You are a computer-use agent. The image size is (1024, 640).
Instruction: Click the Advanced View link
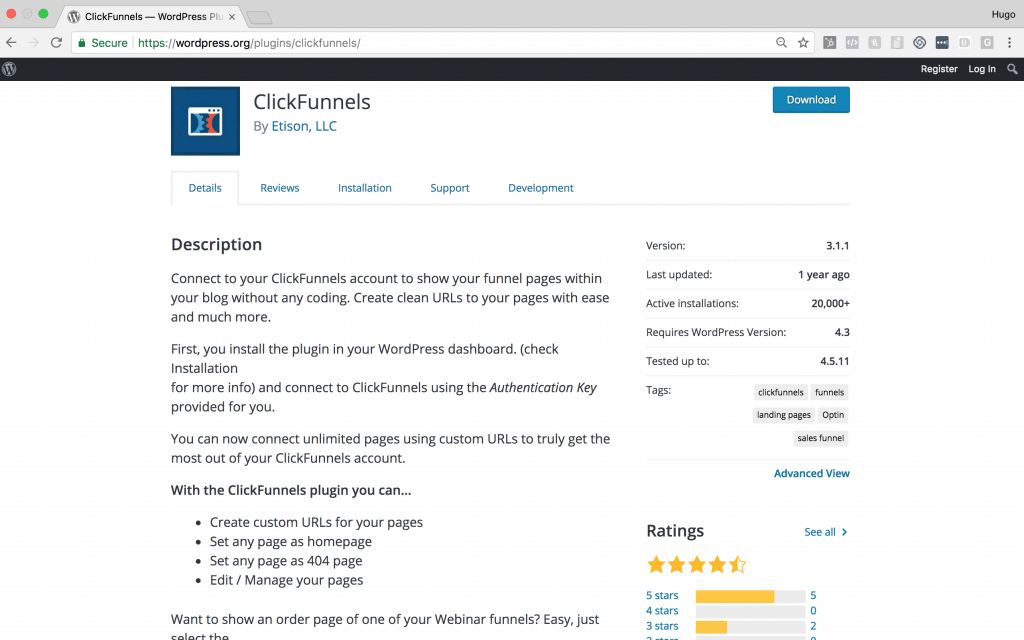point(811,473)
